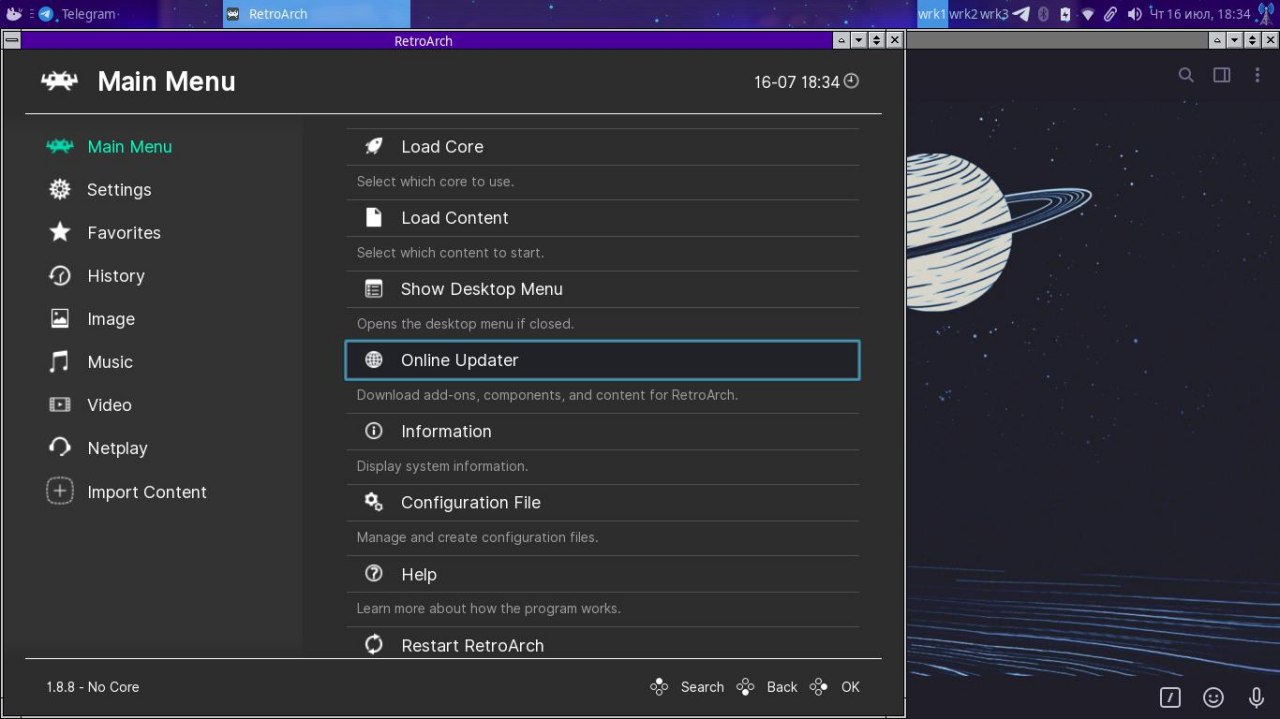Select the Load Core menu entry

[x=603, y=147]
